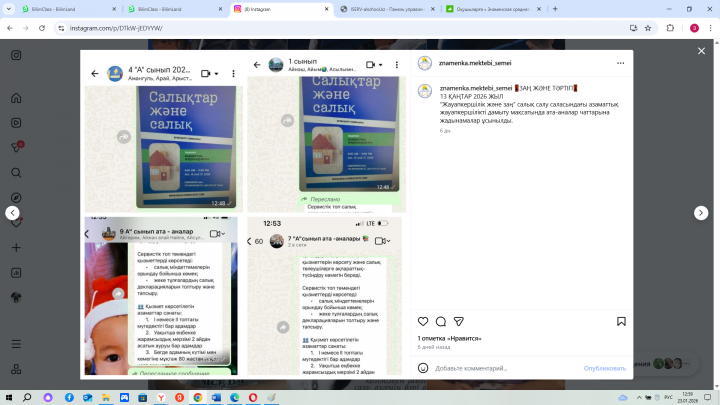Reload the page
This screenshot has width=720, height=405.
[42, 28]
